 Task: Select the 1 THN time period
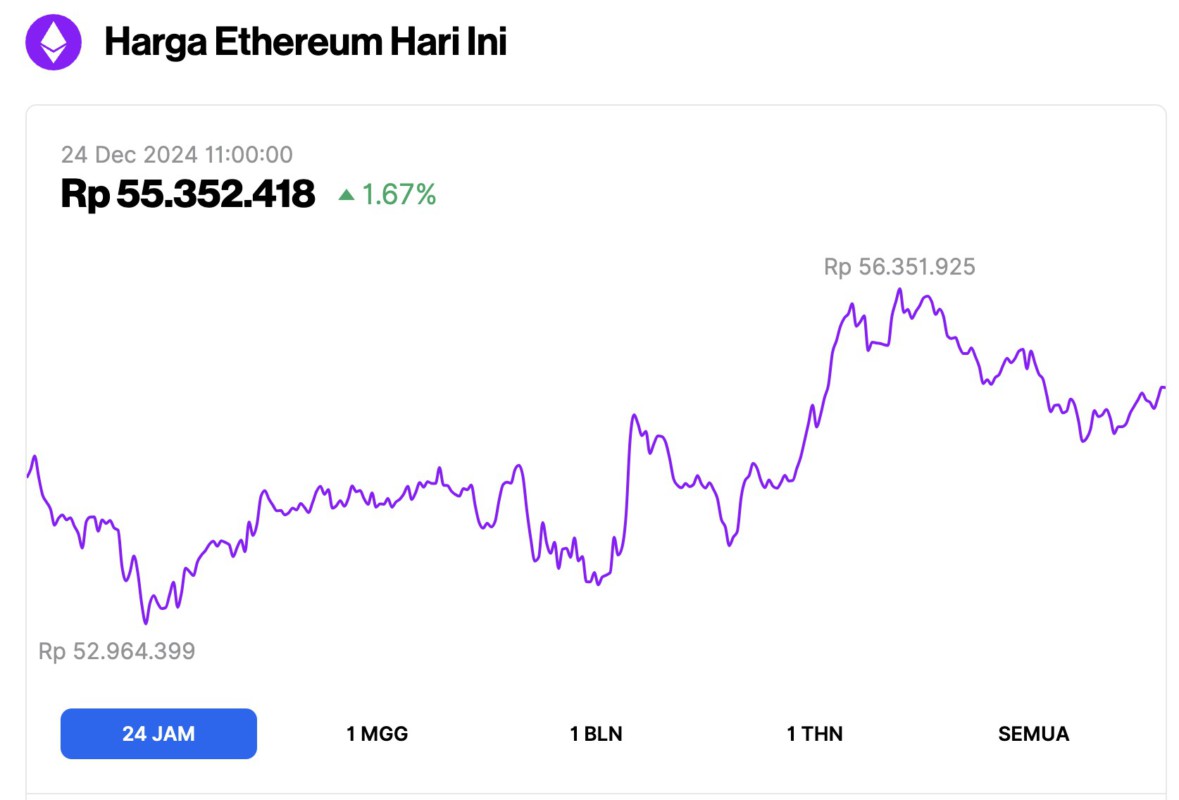[815, 733]
